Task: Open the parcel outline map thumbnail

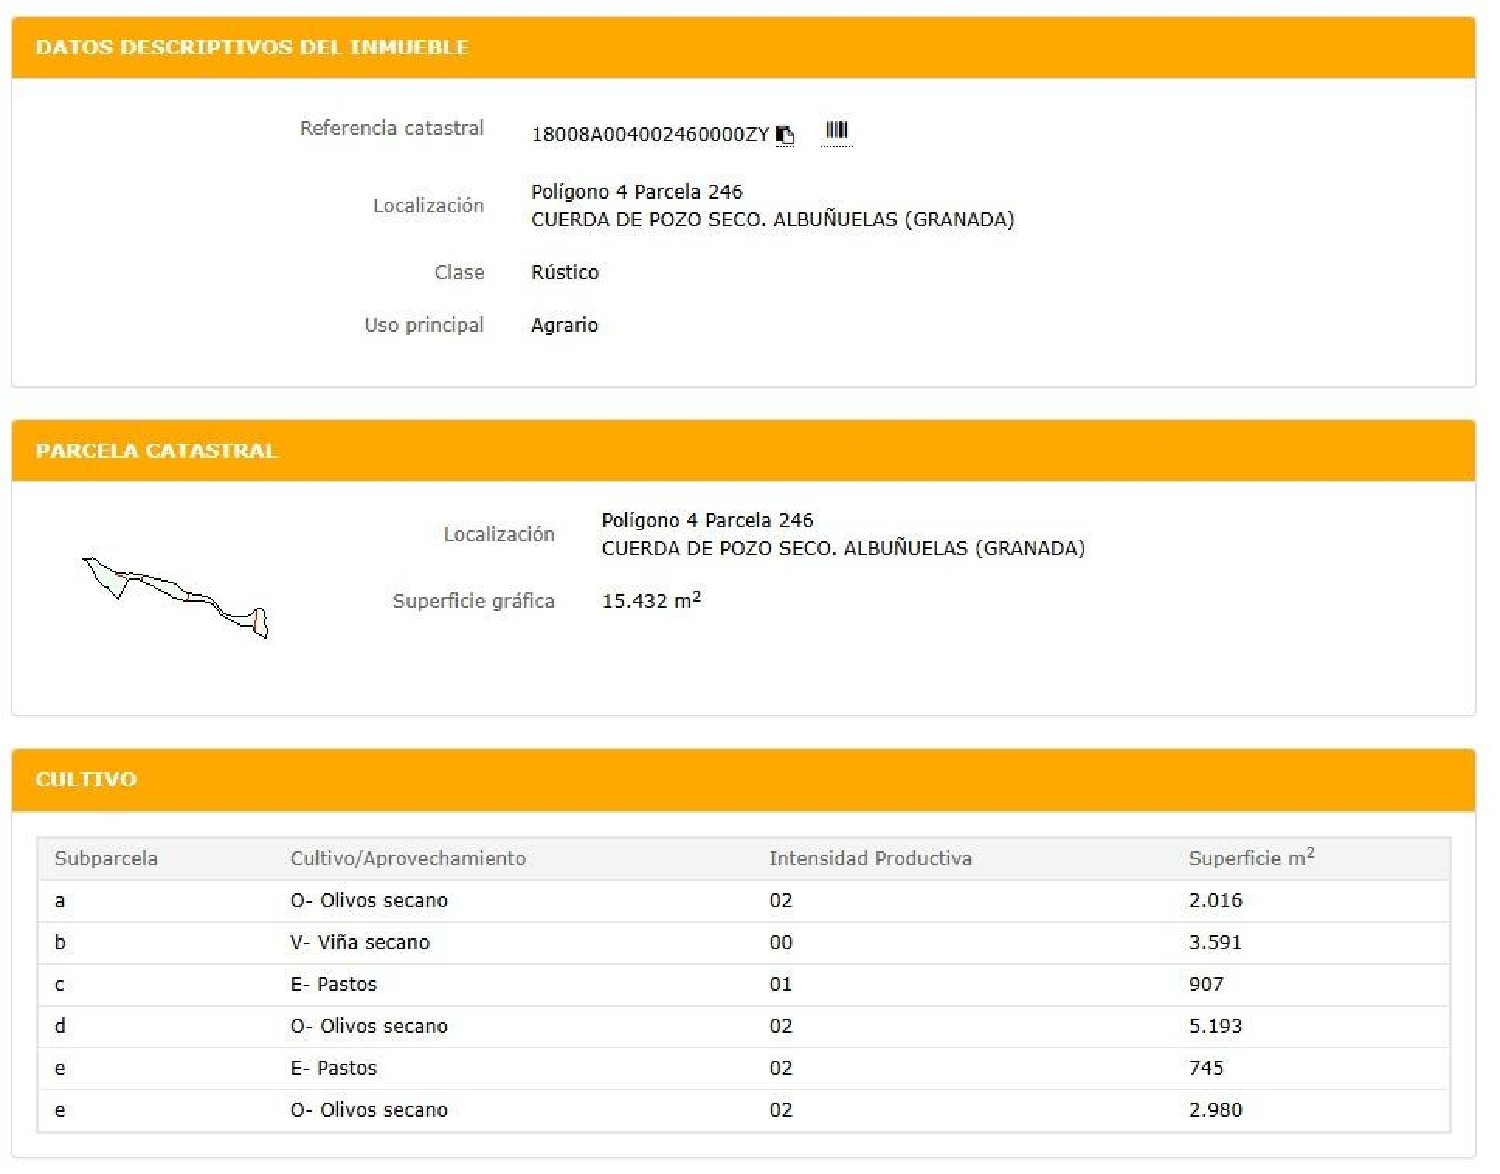Action: click(x=177, y=597)
